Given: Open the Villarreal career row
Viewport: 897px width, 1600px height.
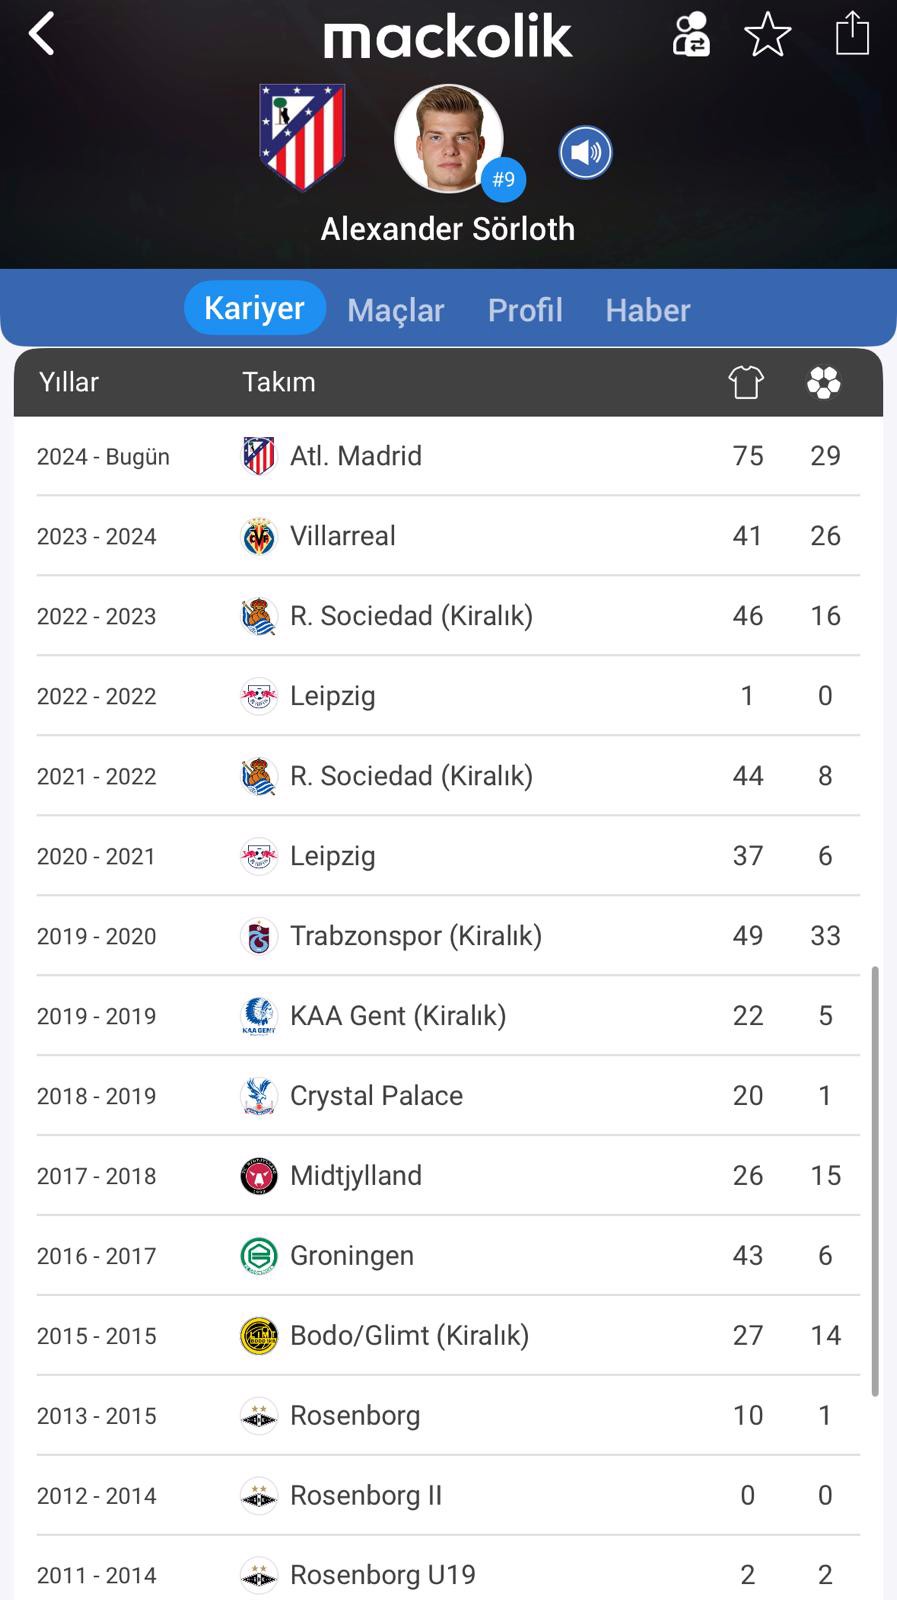Looking at the screenshot, I should [448, 536].
